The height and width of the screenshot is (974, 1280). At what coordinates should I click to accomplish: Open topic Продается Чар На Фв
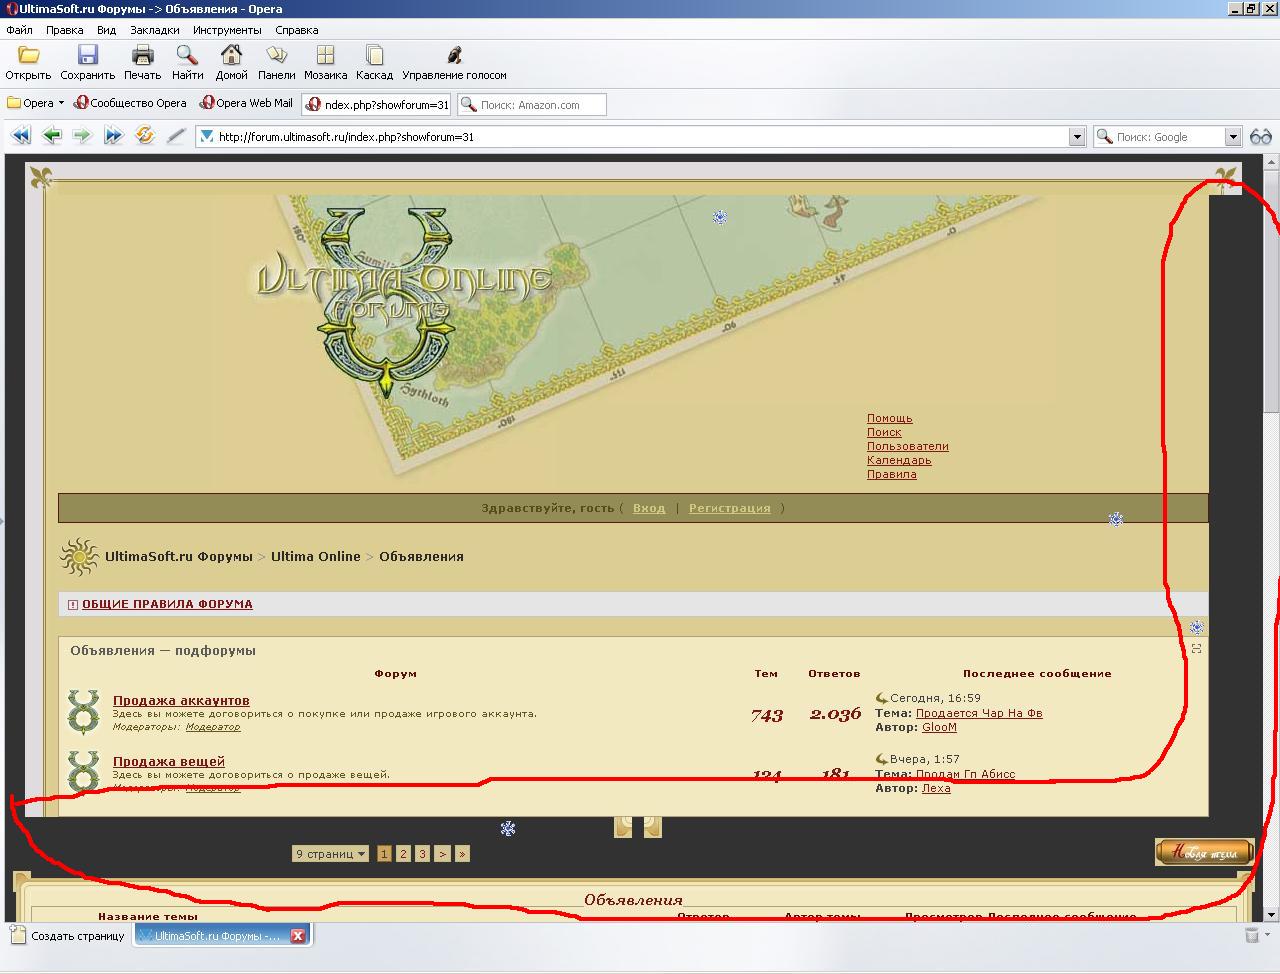pos(979,713)
